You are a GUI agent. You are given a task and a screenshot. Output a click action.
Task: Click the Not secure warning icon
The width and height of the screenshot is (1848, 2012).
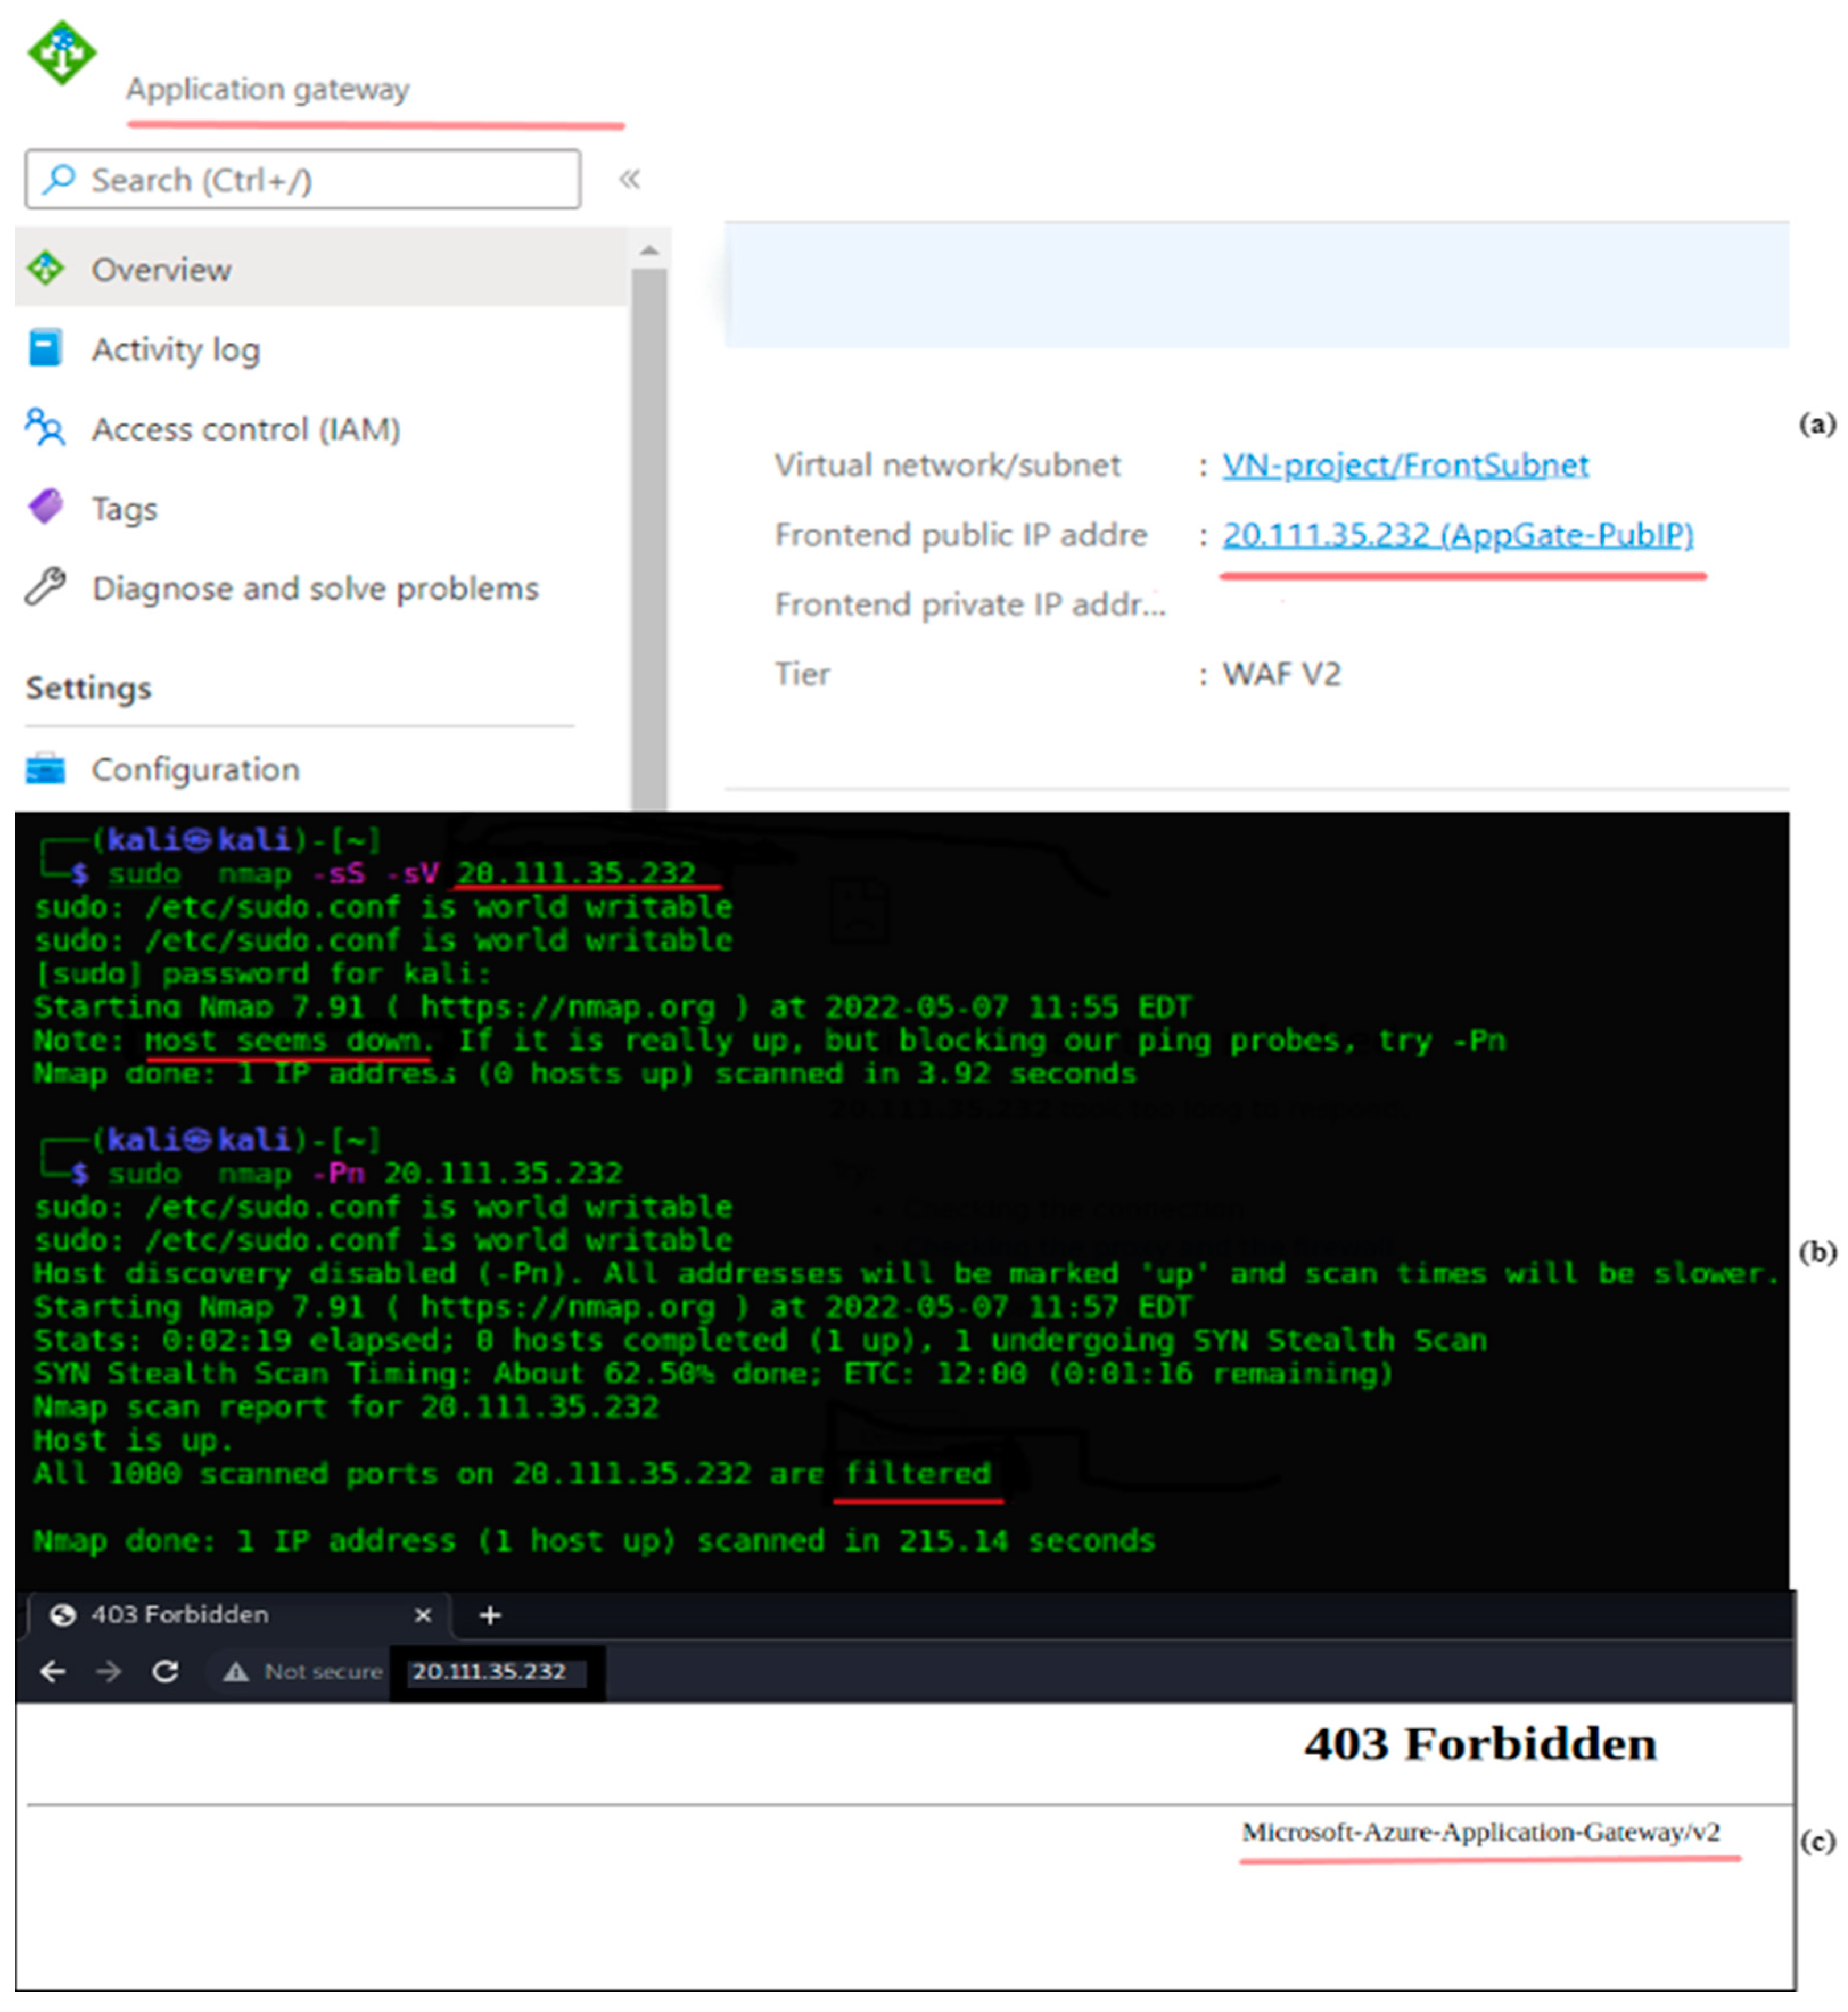coord(236,1672)
